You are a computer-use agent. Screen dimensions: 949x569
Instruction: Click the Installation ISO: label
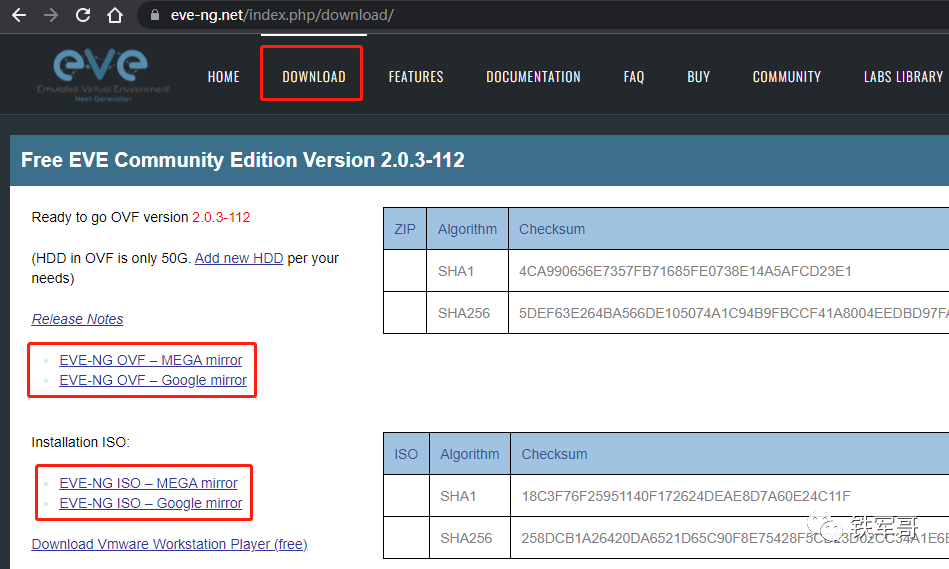pyautogui.click(x=80, y=442)
